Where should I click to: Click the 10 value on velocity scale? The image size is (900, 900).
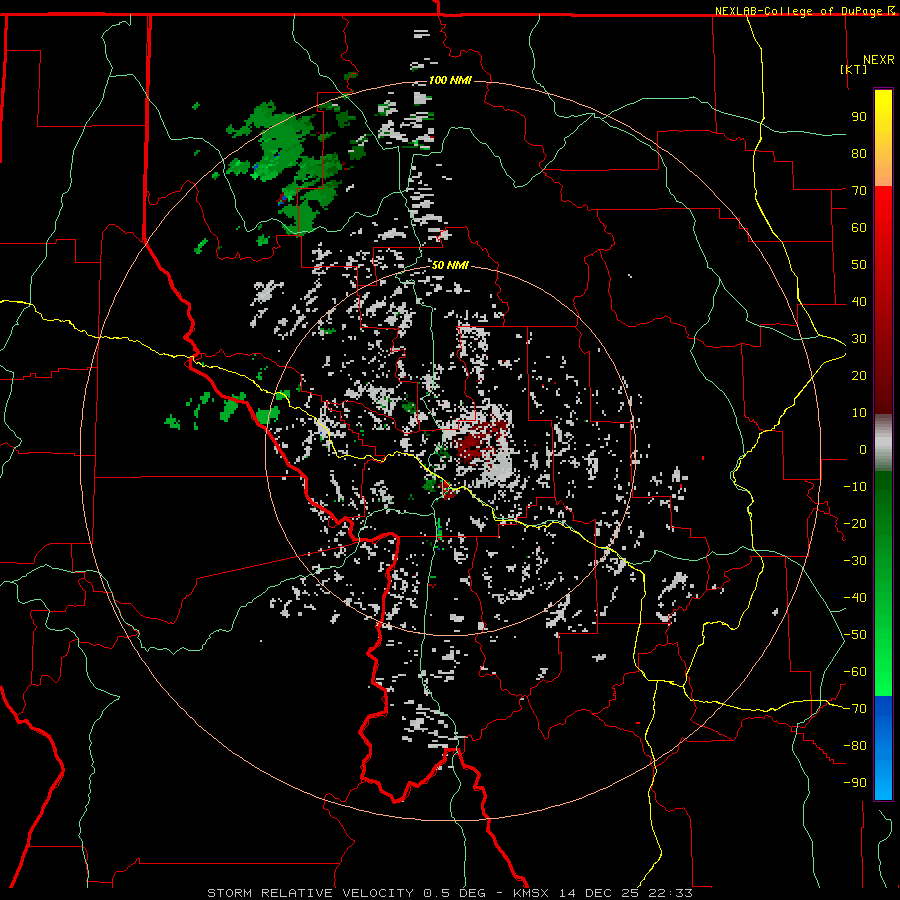coord(859,413)
